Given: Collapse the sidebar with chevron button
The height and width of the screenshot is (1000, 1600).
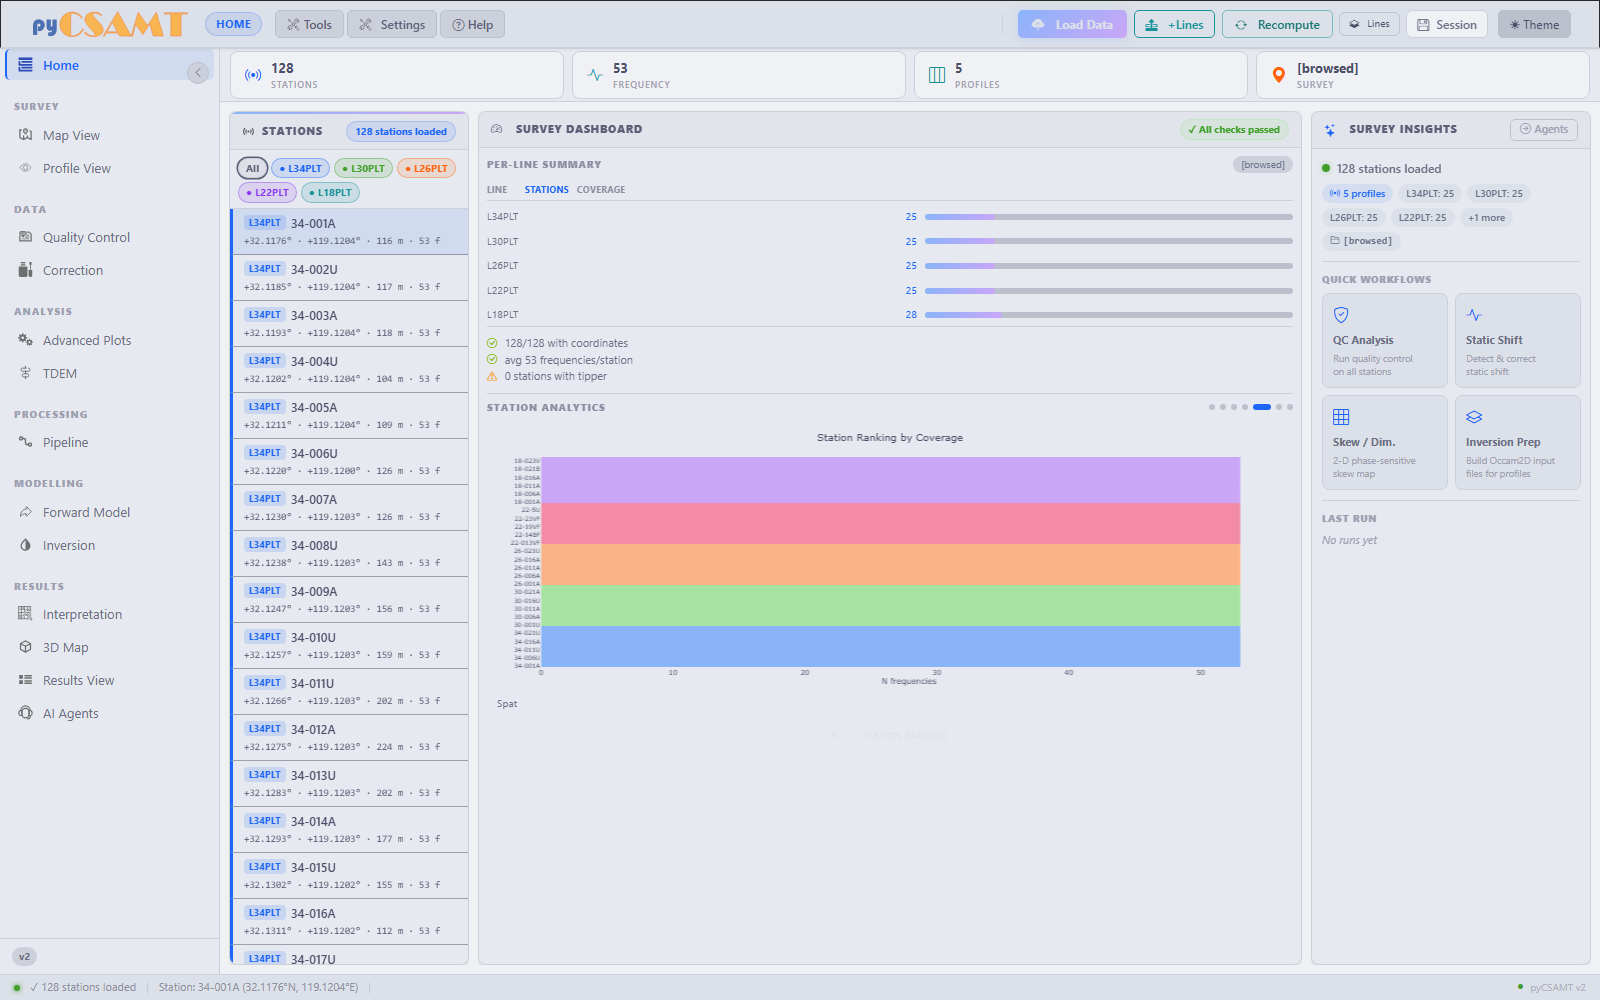Looking at the screenshot, I should (198, 72).
